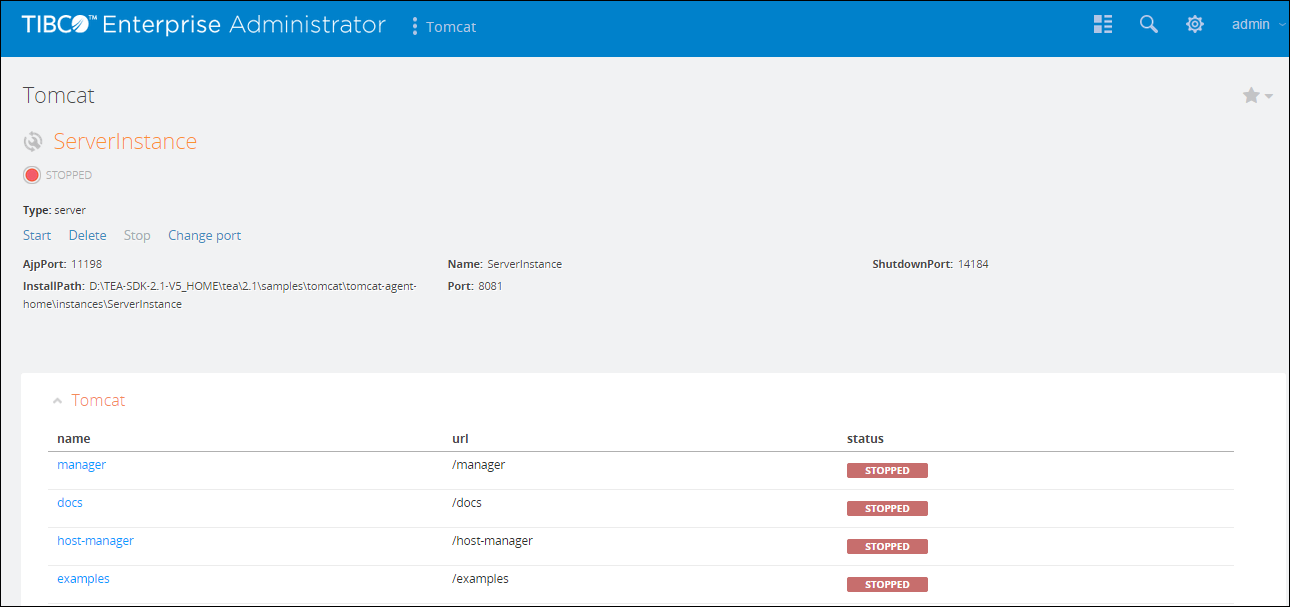
Task: Click the STOPPED badge for manager
Action: point(887,471)
